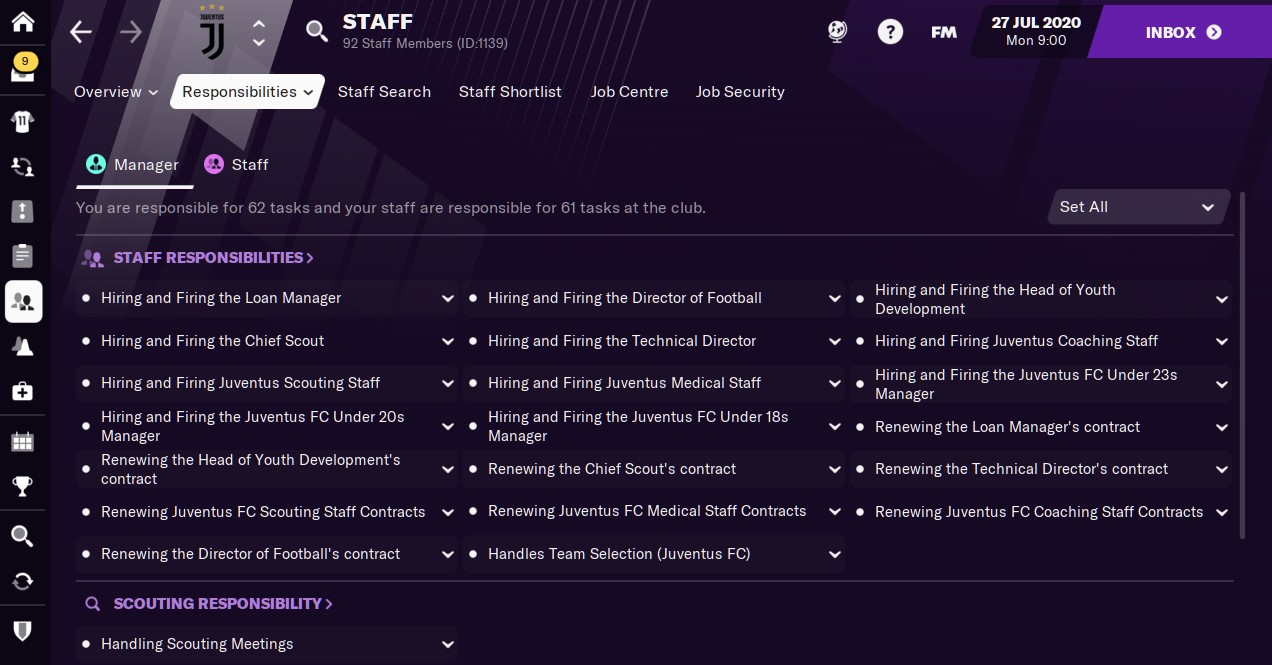Open the Staff Search tab
Image resolution: width=1272 pixels, height=665 pixels.
384,92
